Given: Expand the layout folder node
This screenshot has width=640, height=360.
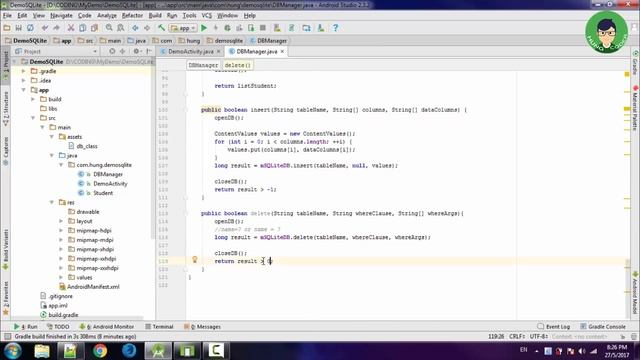Looking at the screenshot, I should point(61,221).
